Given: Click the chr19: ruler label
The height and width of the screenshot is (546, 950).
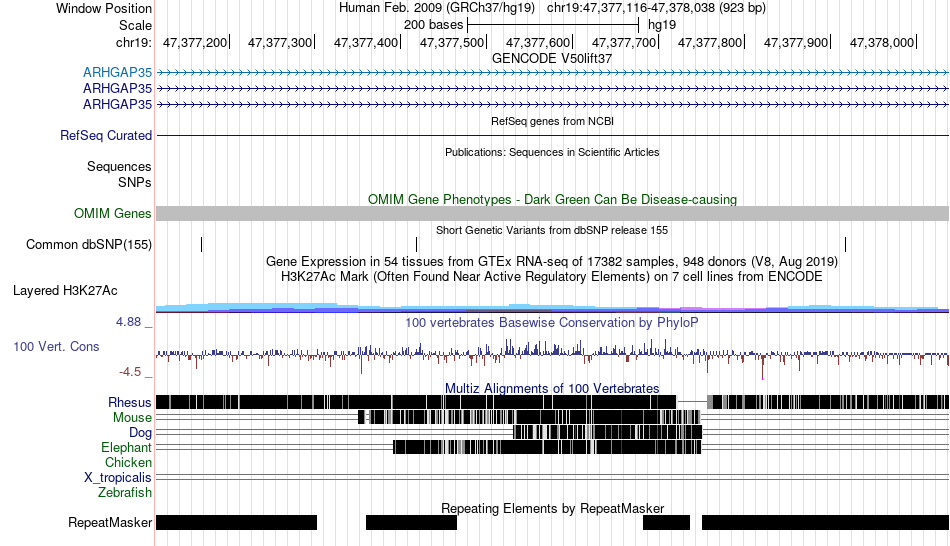Looking at the screenshot, I should pos(134,42).
